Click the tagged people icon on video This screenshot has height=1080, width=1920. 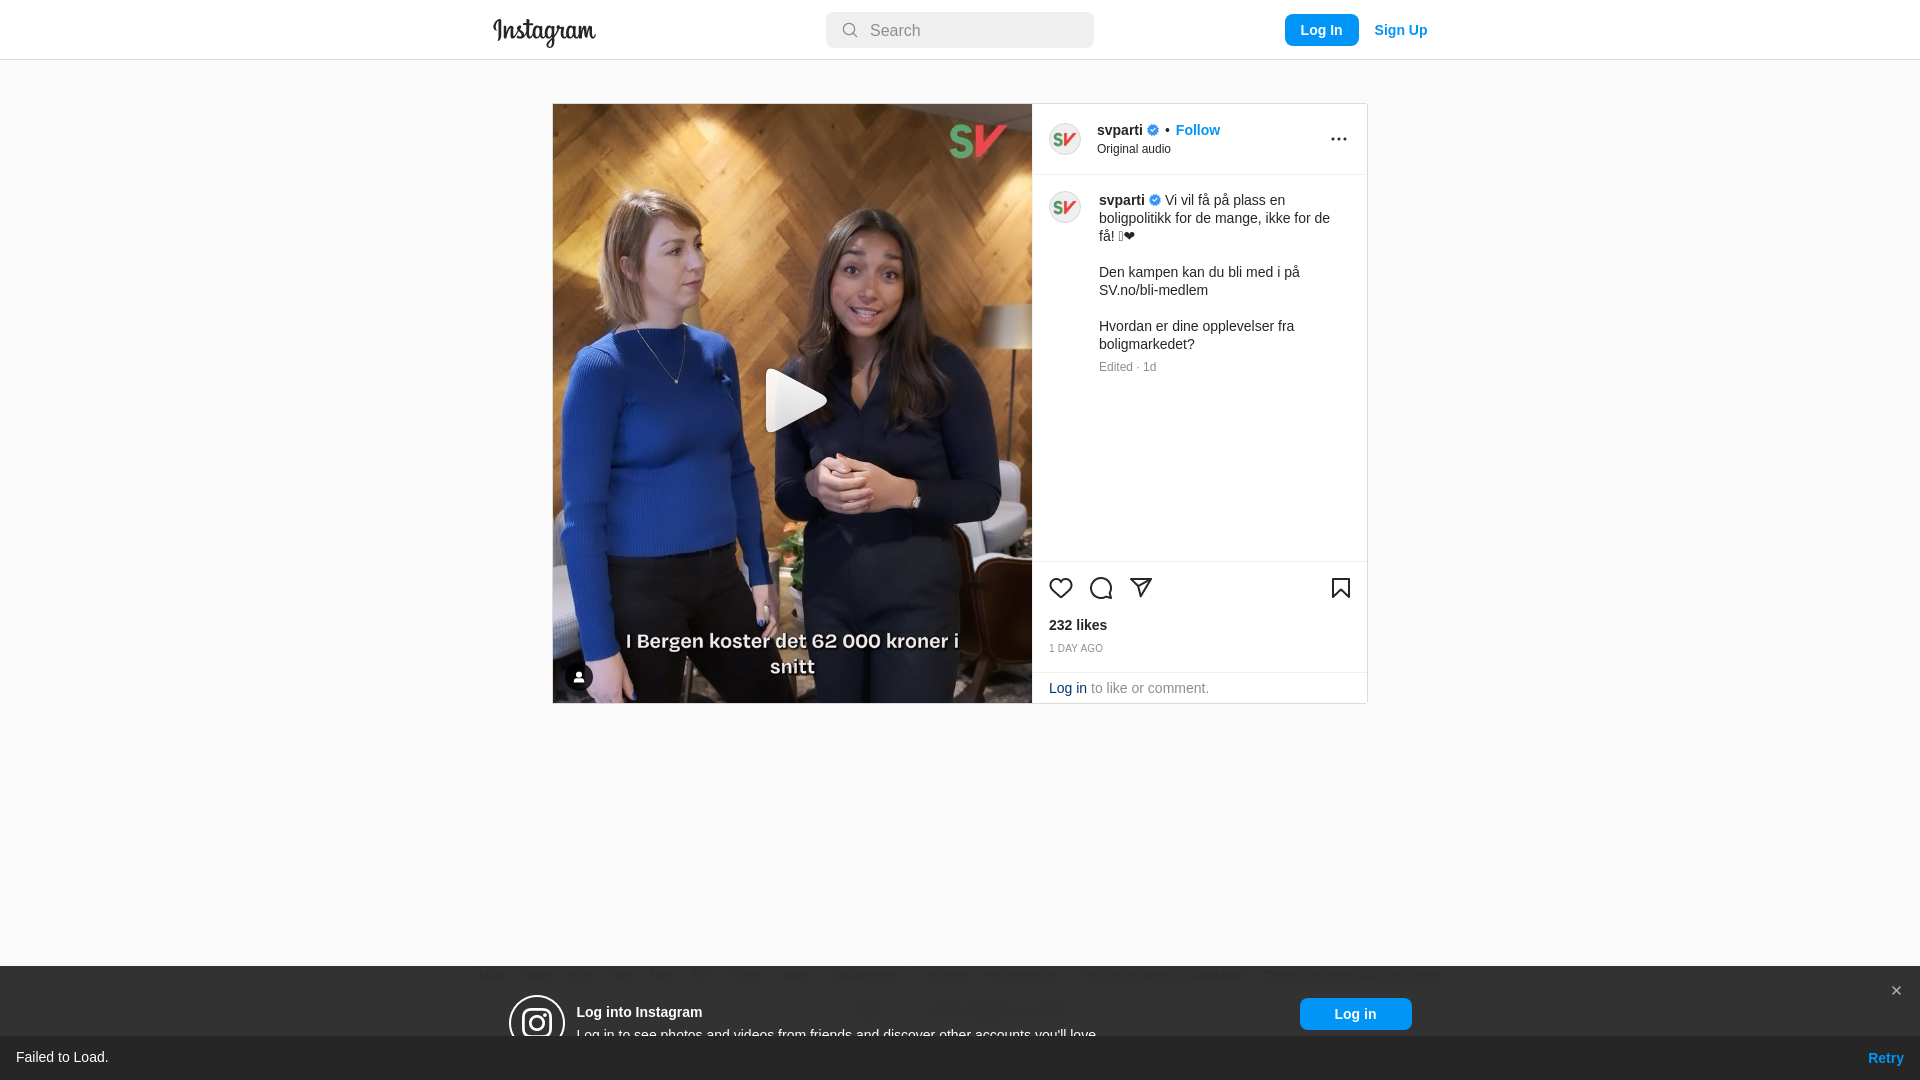(x=579, y=677)
